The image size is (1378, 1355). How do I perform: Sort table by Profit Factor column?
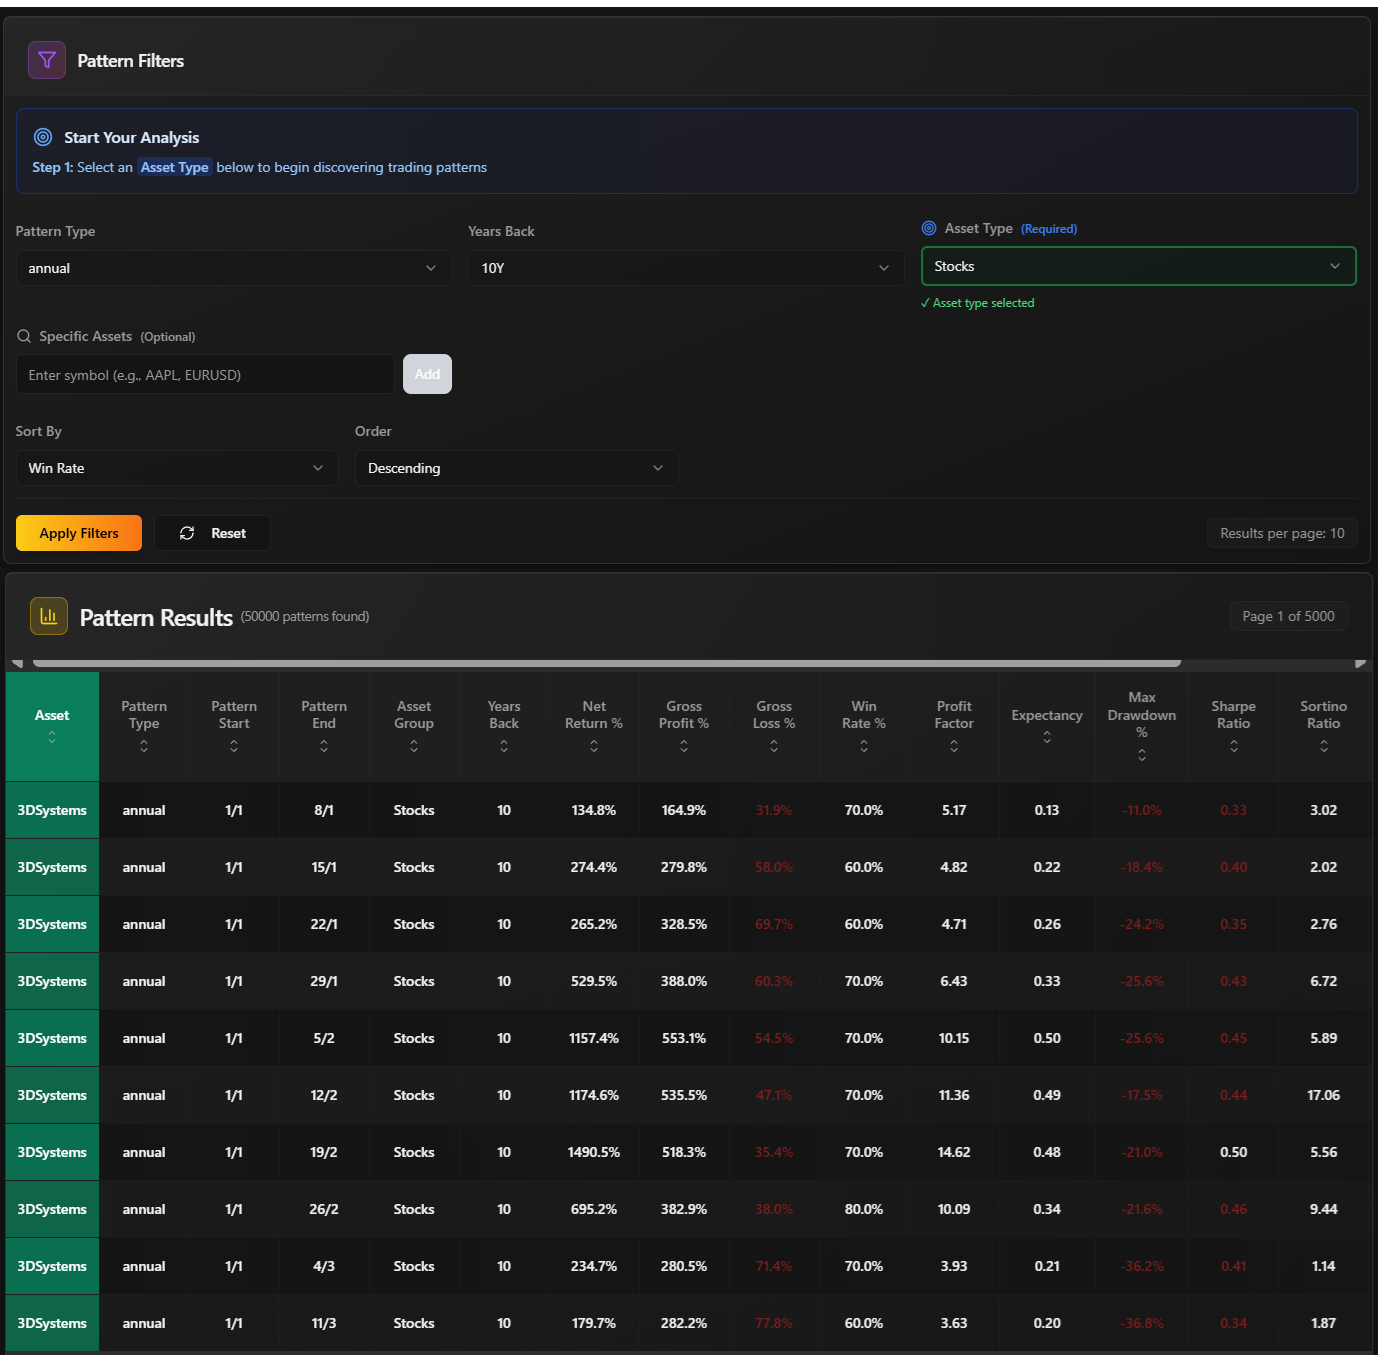954,746
